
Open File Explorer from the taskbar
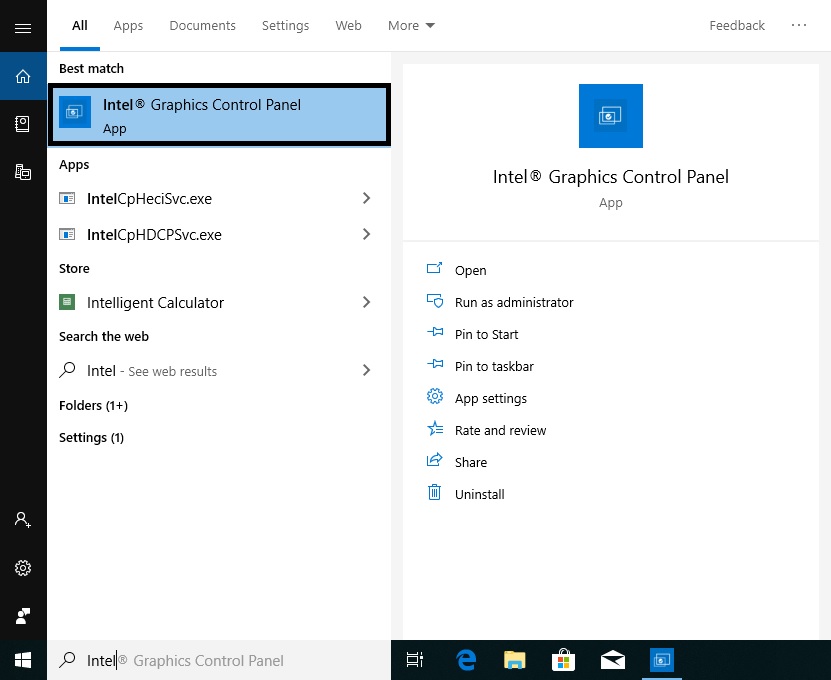514,660
